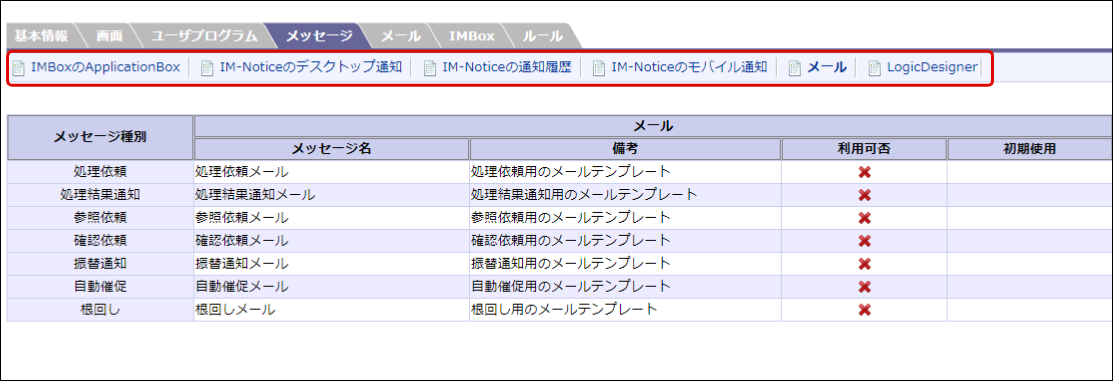Click the 確認依頼メール message name

[242, 241]
